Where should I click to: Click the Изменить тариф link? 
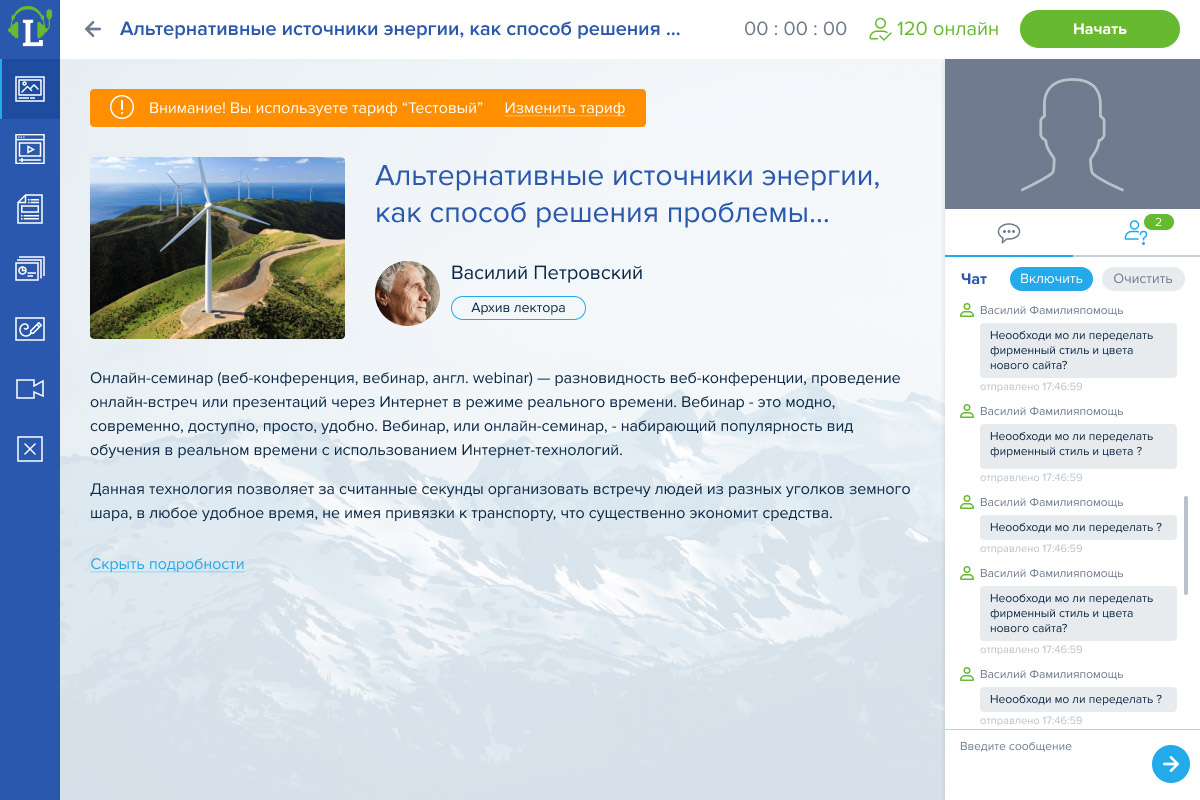click(x=564, y=108)
